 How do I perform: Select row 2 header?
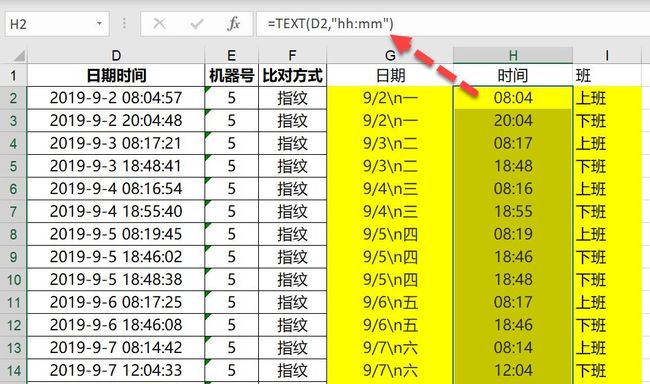pos(13,98)
